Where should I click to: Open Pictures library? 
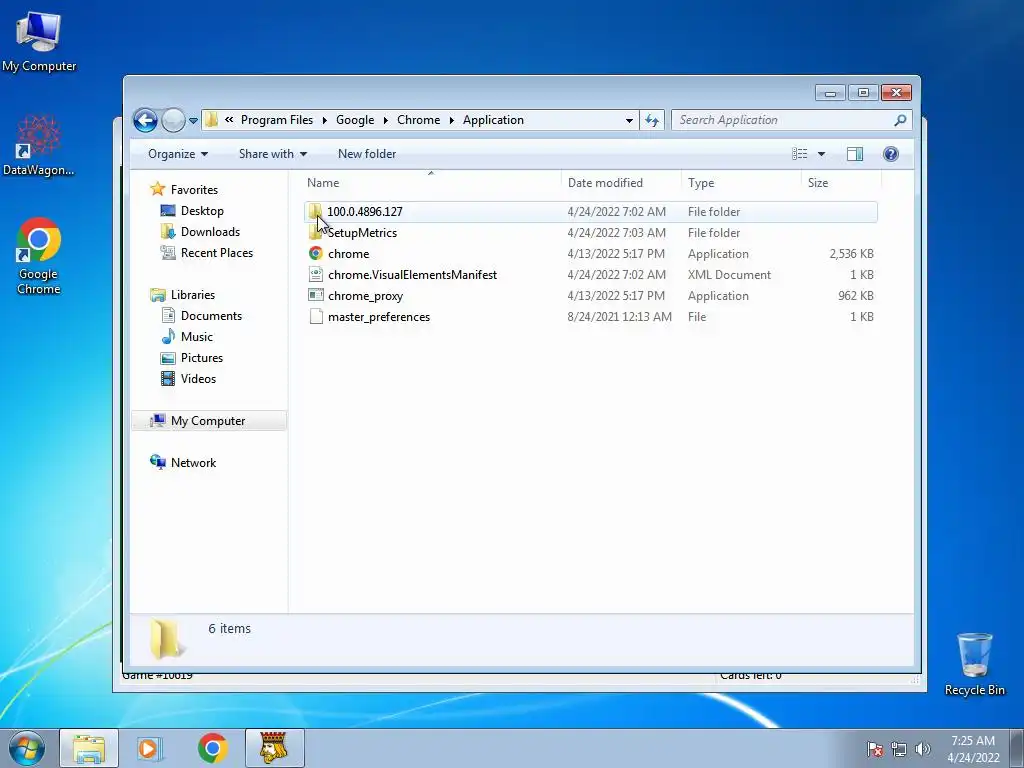coord(202,358)
